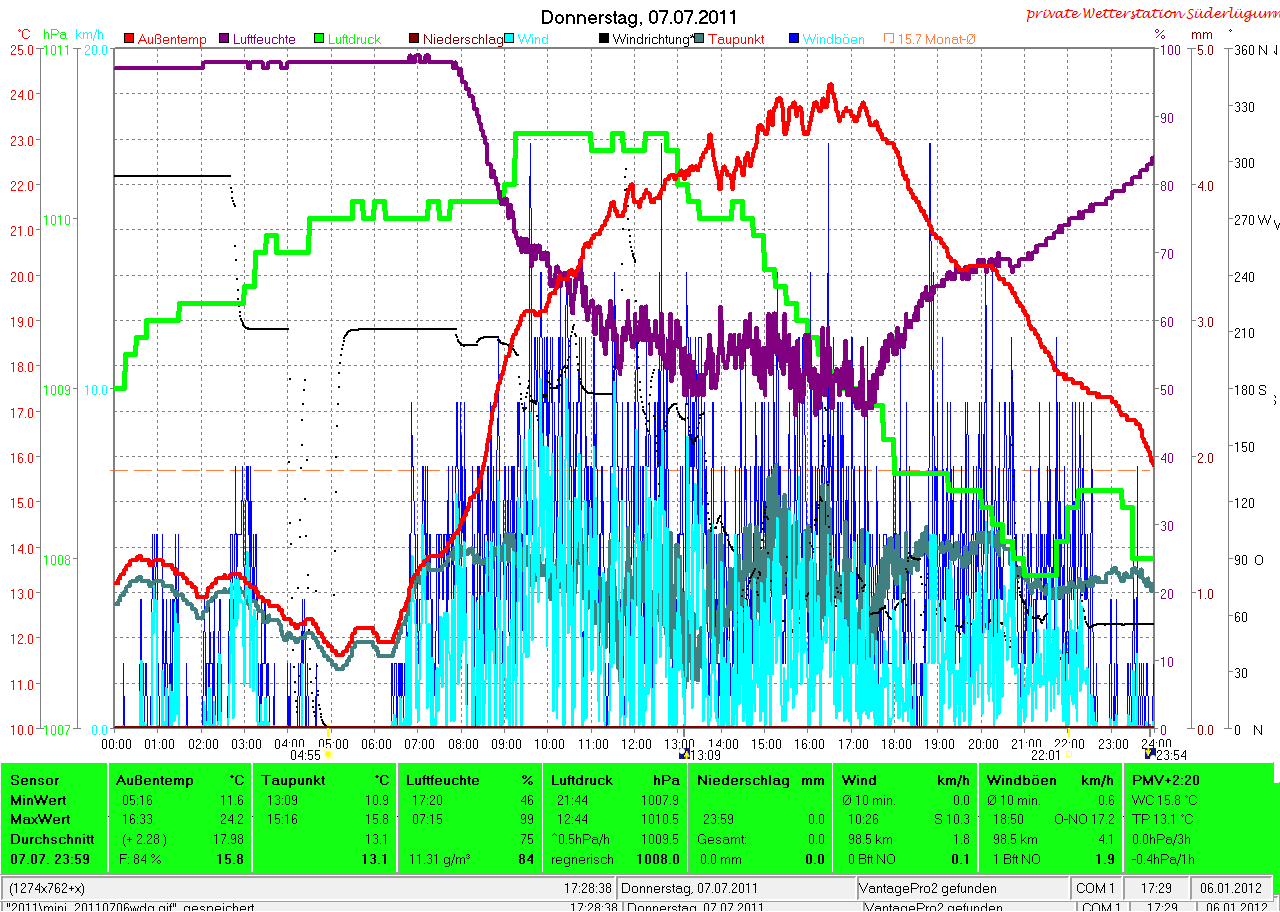1280x912 pixels.
Task: Click the moon marker at 13:09
Action: [x=683, y=755]
